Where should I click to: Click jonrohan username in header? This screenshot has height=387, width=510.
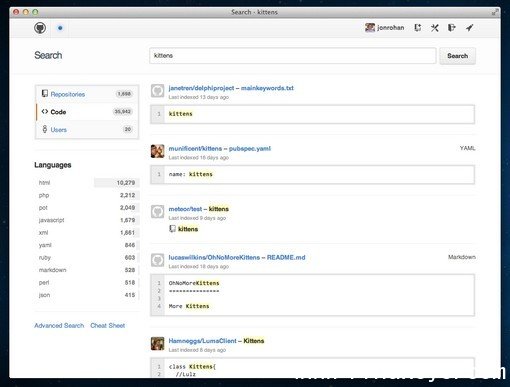click(390, 28)
